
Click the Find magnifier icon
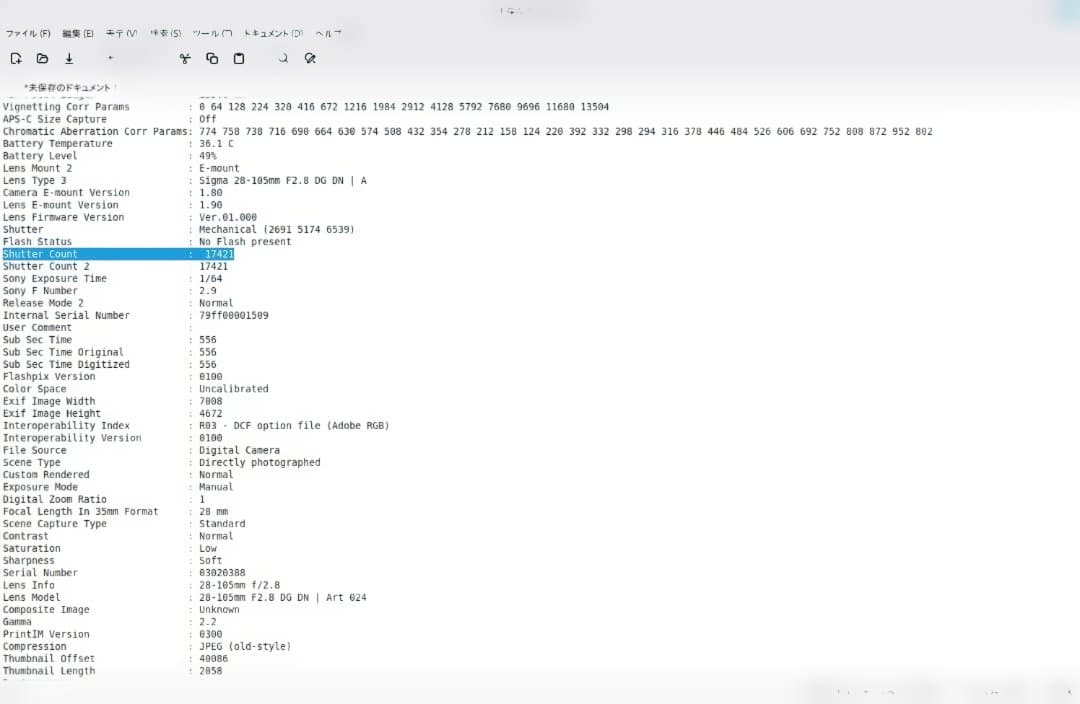(283, 59)
